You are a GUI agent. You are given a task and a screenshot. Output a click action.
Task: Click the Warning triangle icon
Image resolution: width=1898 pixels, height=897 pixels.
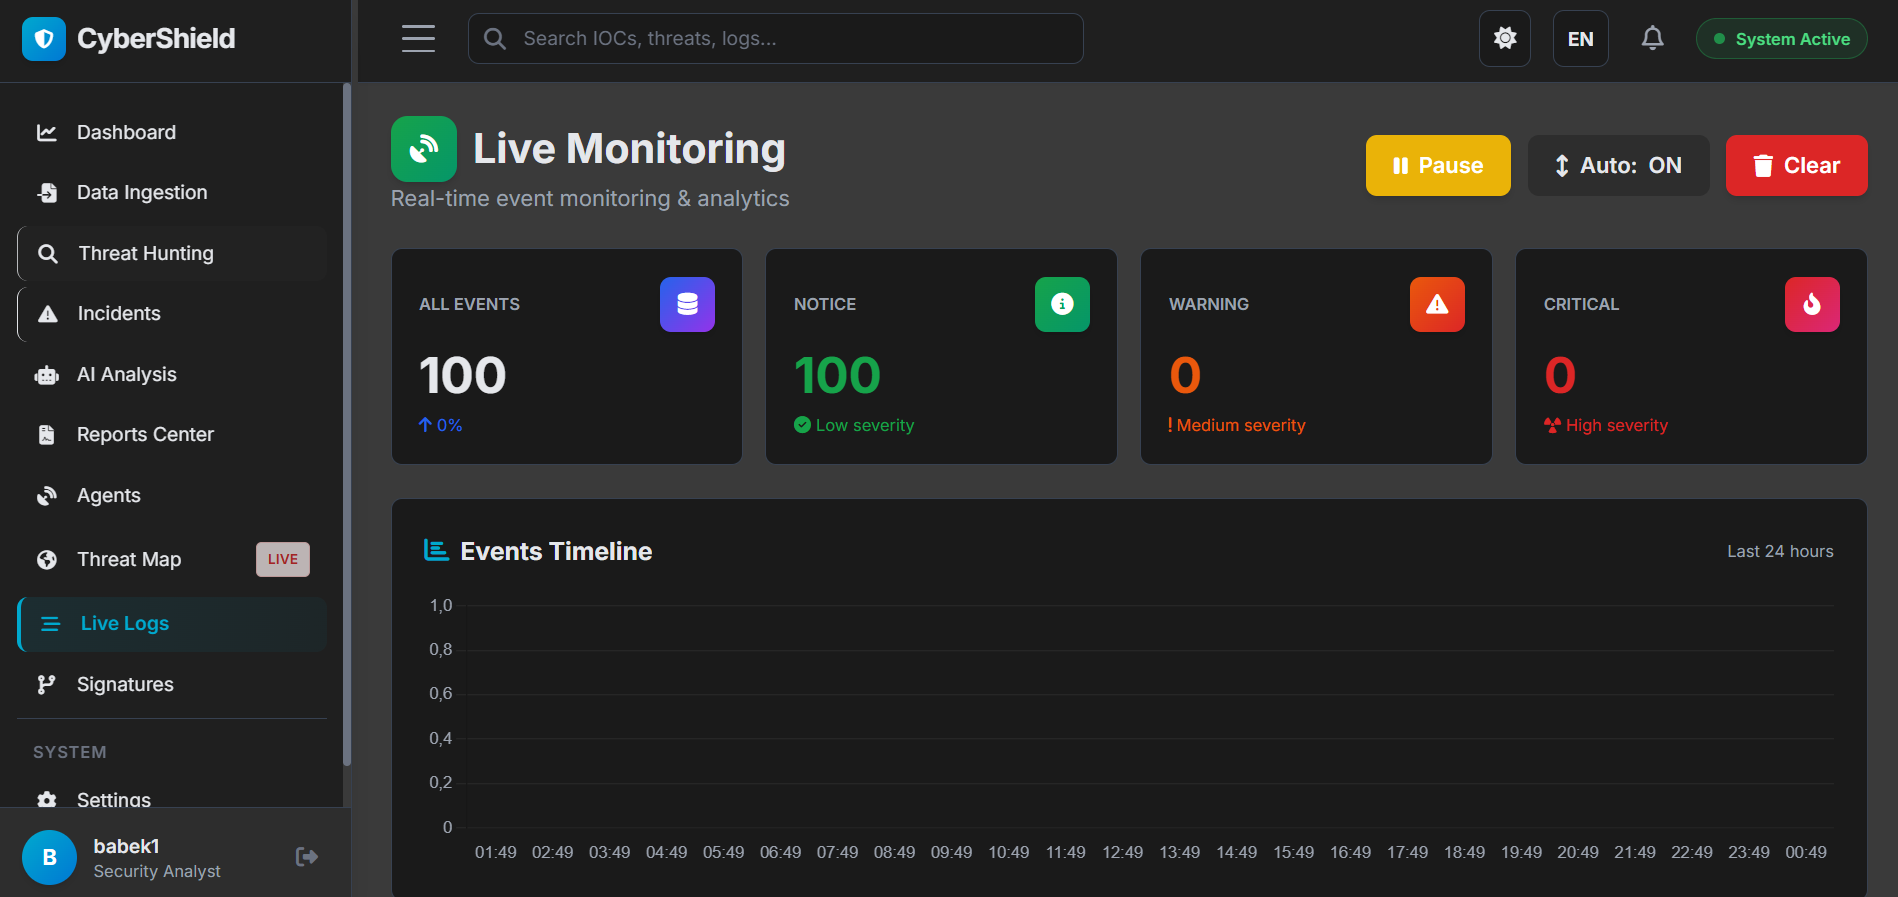pyautogui.click(x=1437, y=304)
